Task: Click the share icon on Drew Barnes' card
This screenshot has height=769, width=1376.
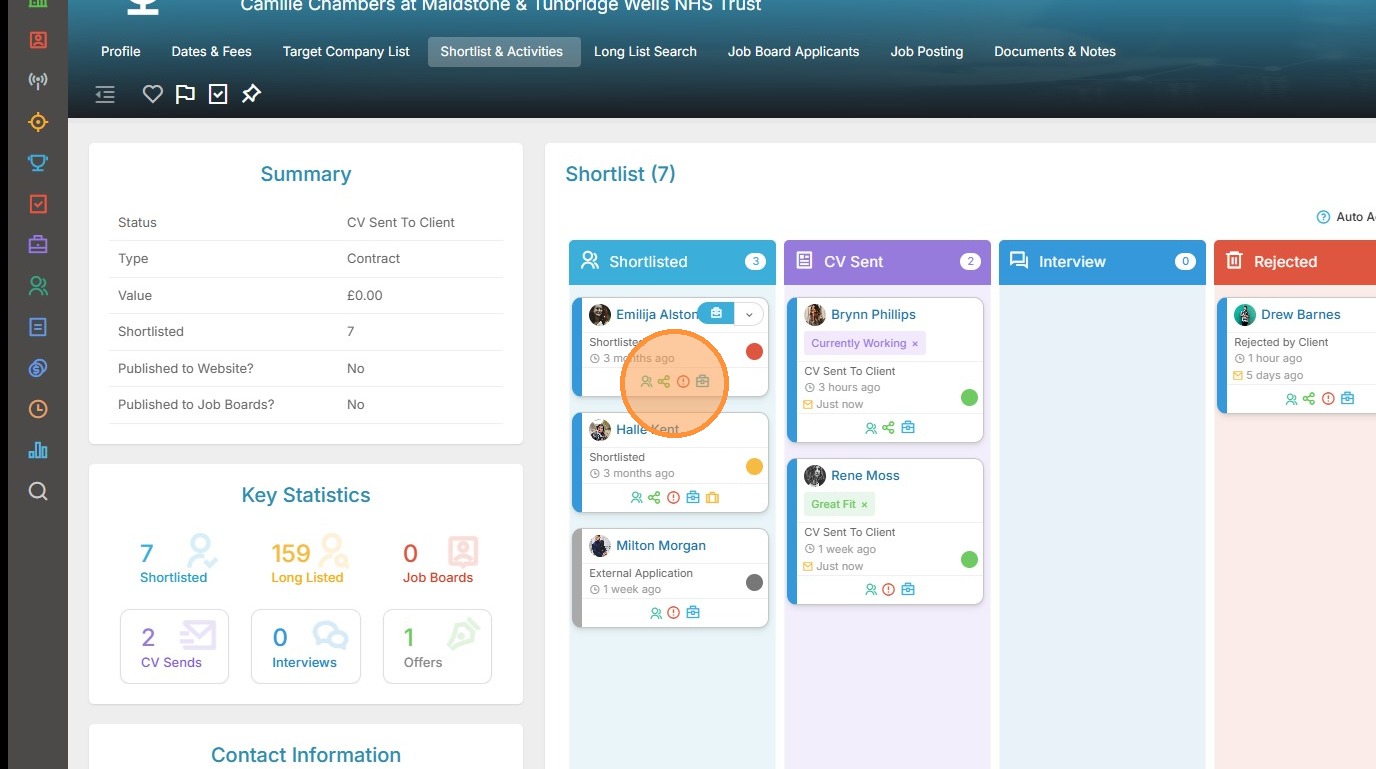Action: [x=1309, y=399]
